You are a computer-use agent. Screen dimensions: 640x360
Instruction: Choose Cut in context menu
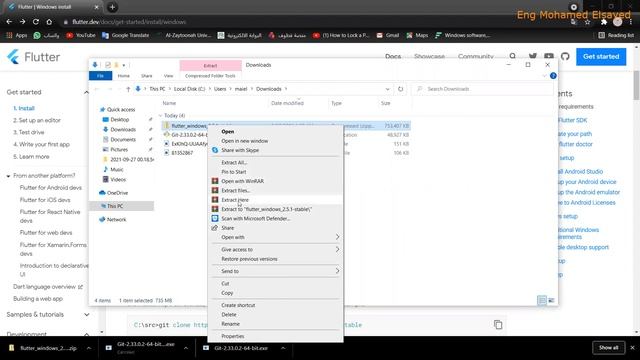[x=225, y=284]
